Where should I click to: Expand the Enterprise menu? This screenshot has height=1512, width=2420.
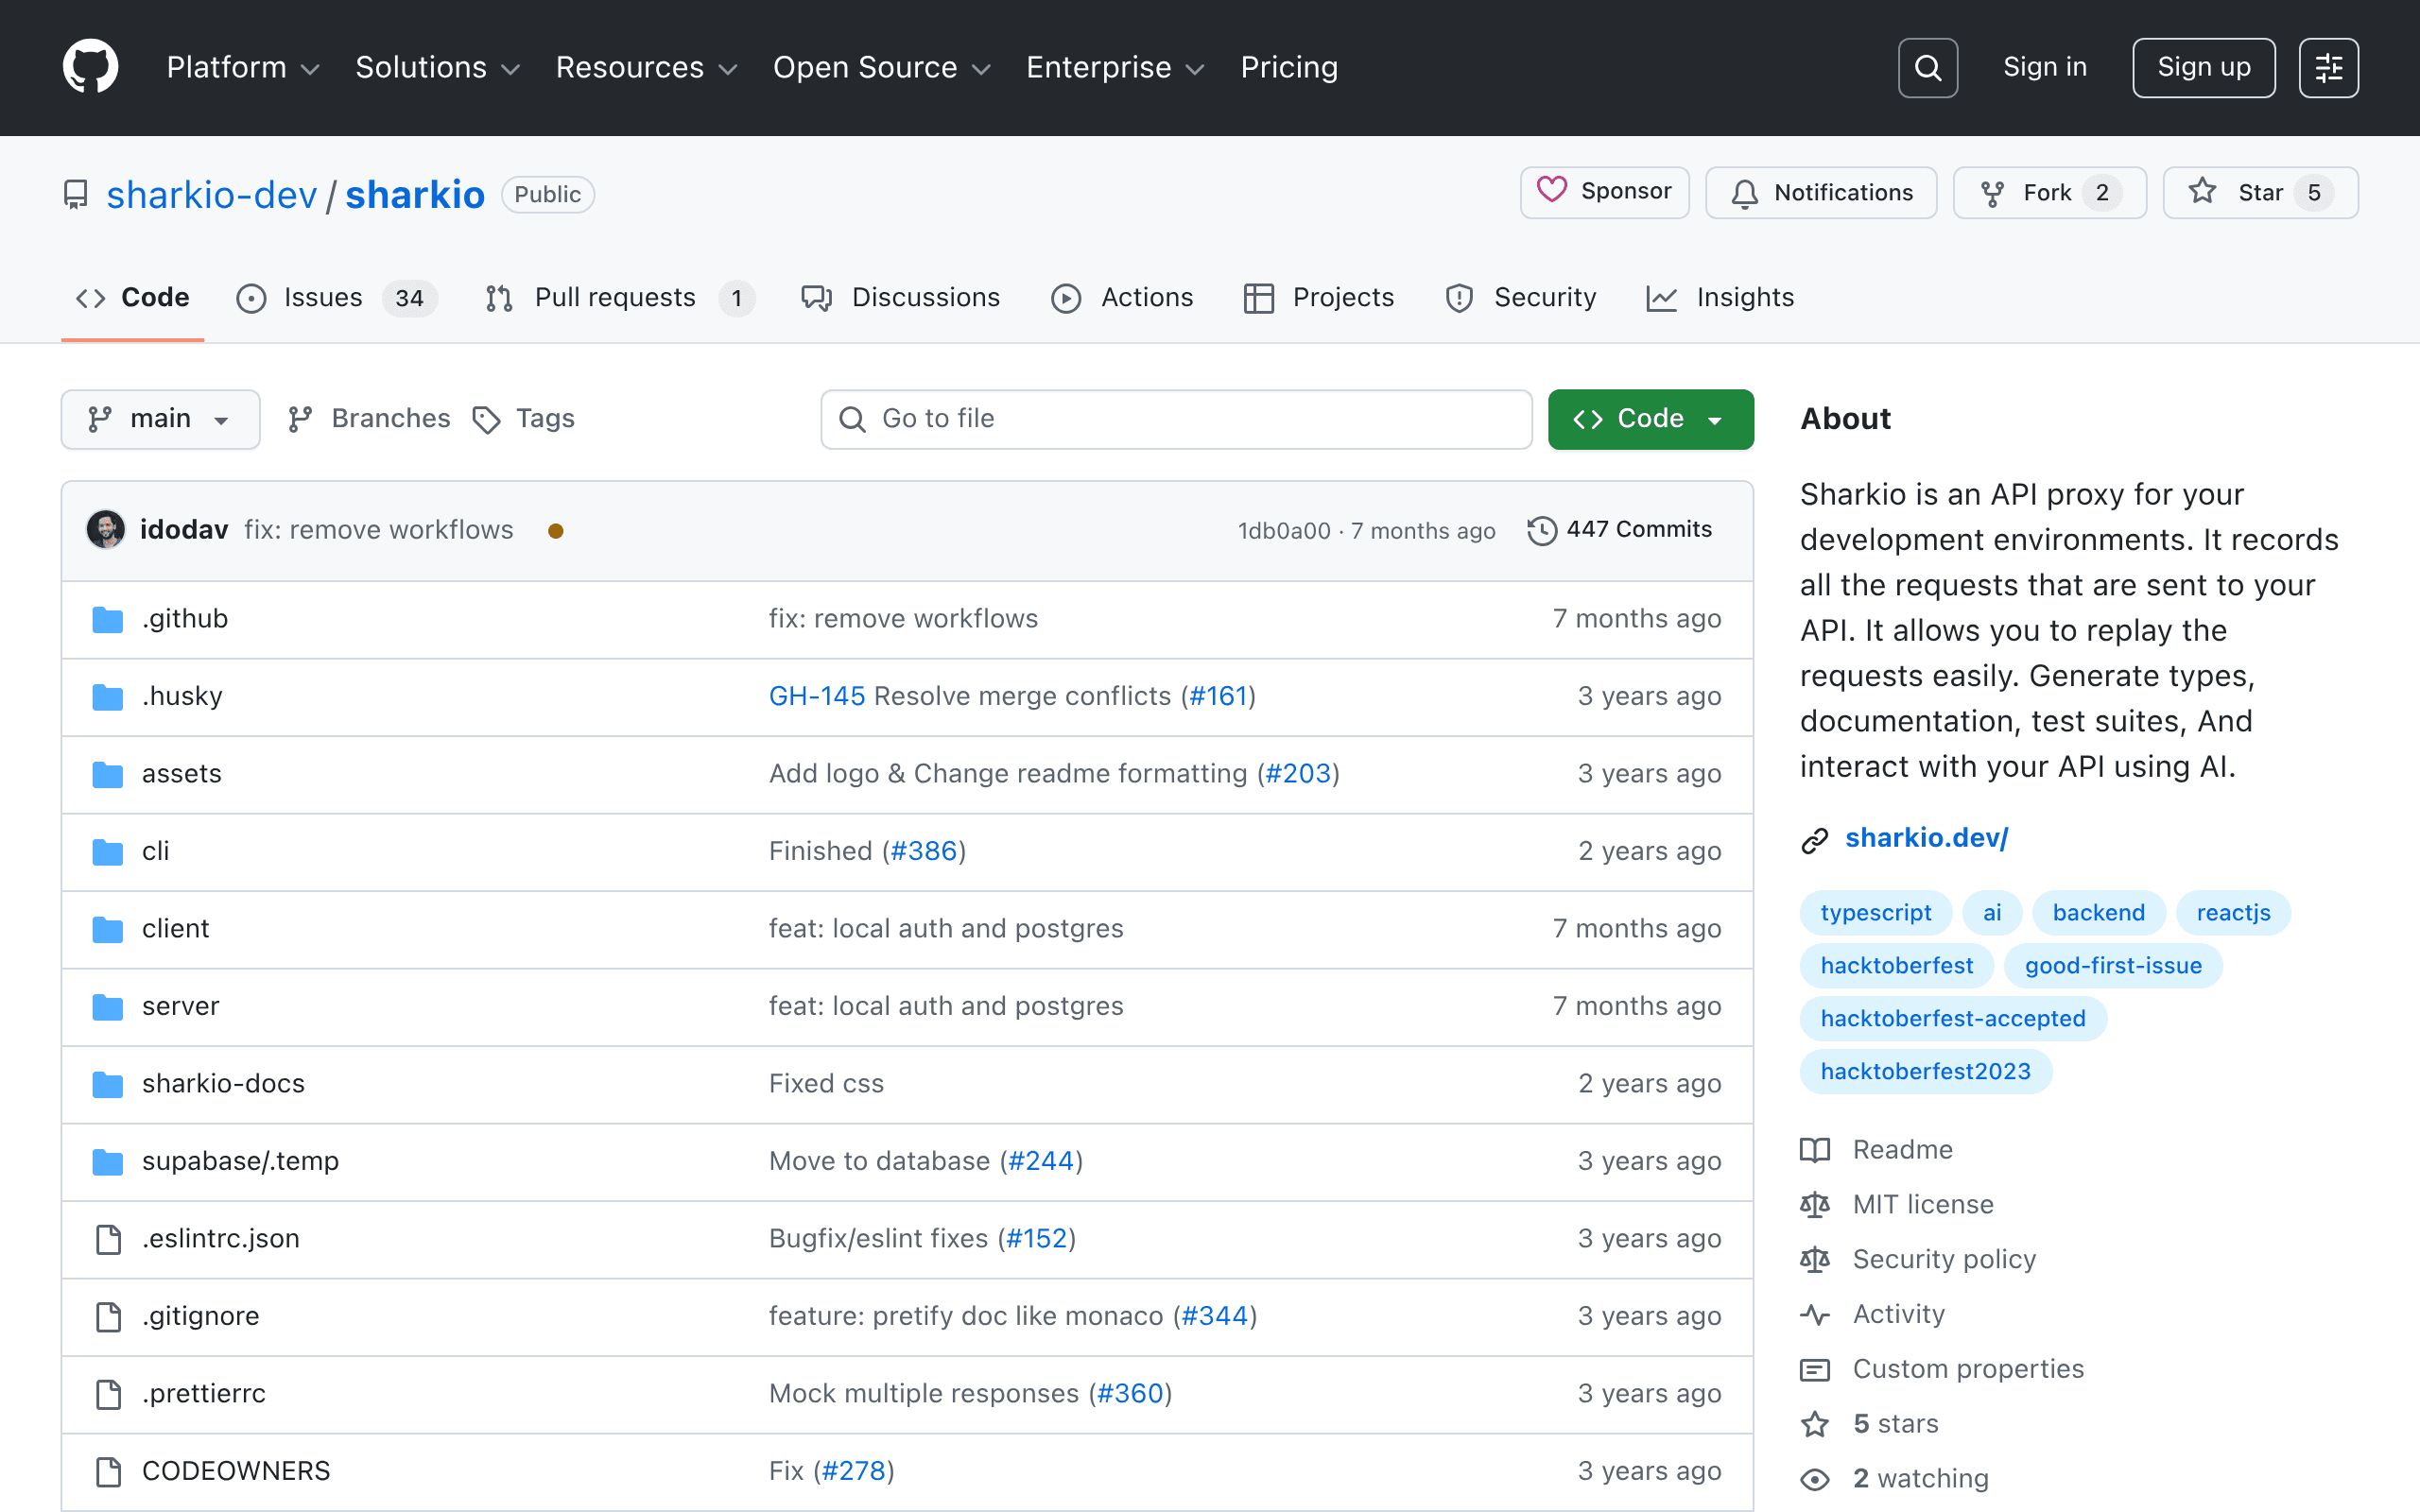click(x=1116, y=67)
